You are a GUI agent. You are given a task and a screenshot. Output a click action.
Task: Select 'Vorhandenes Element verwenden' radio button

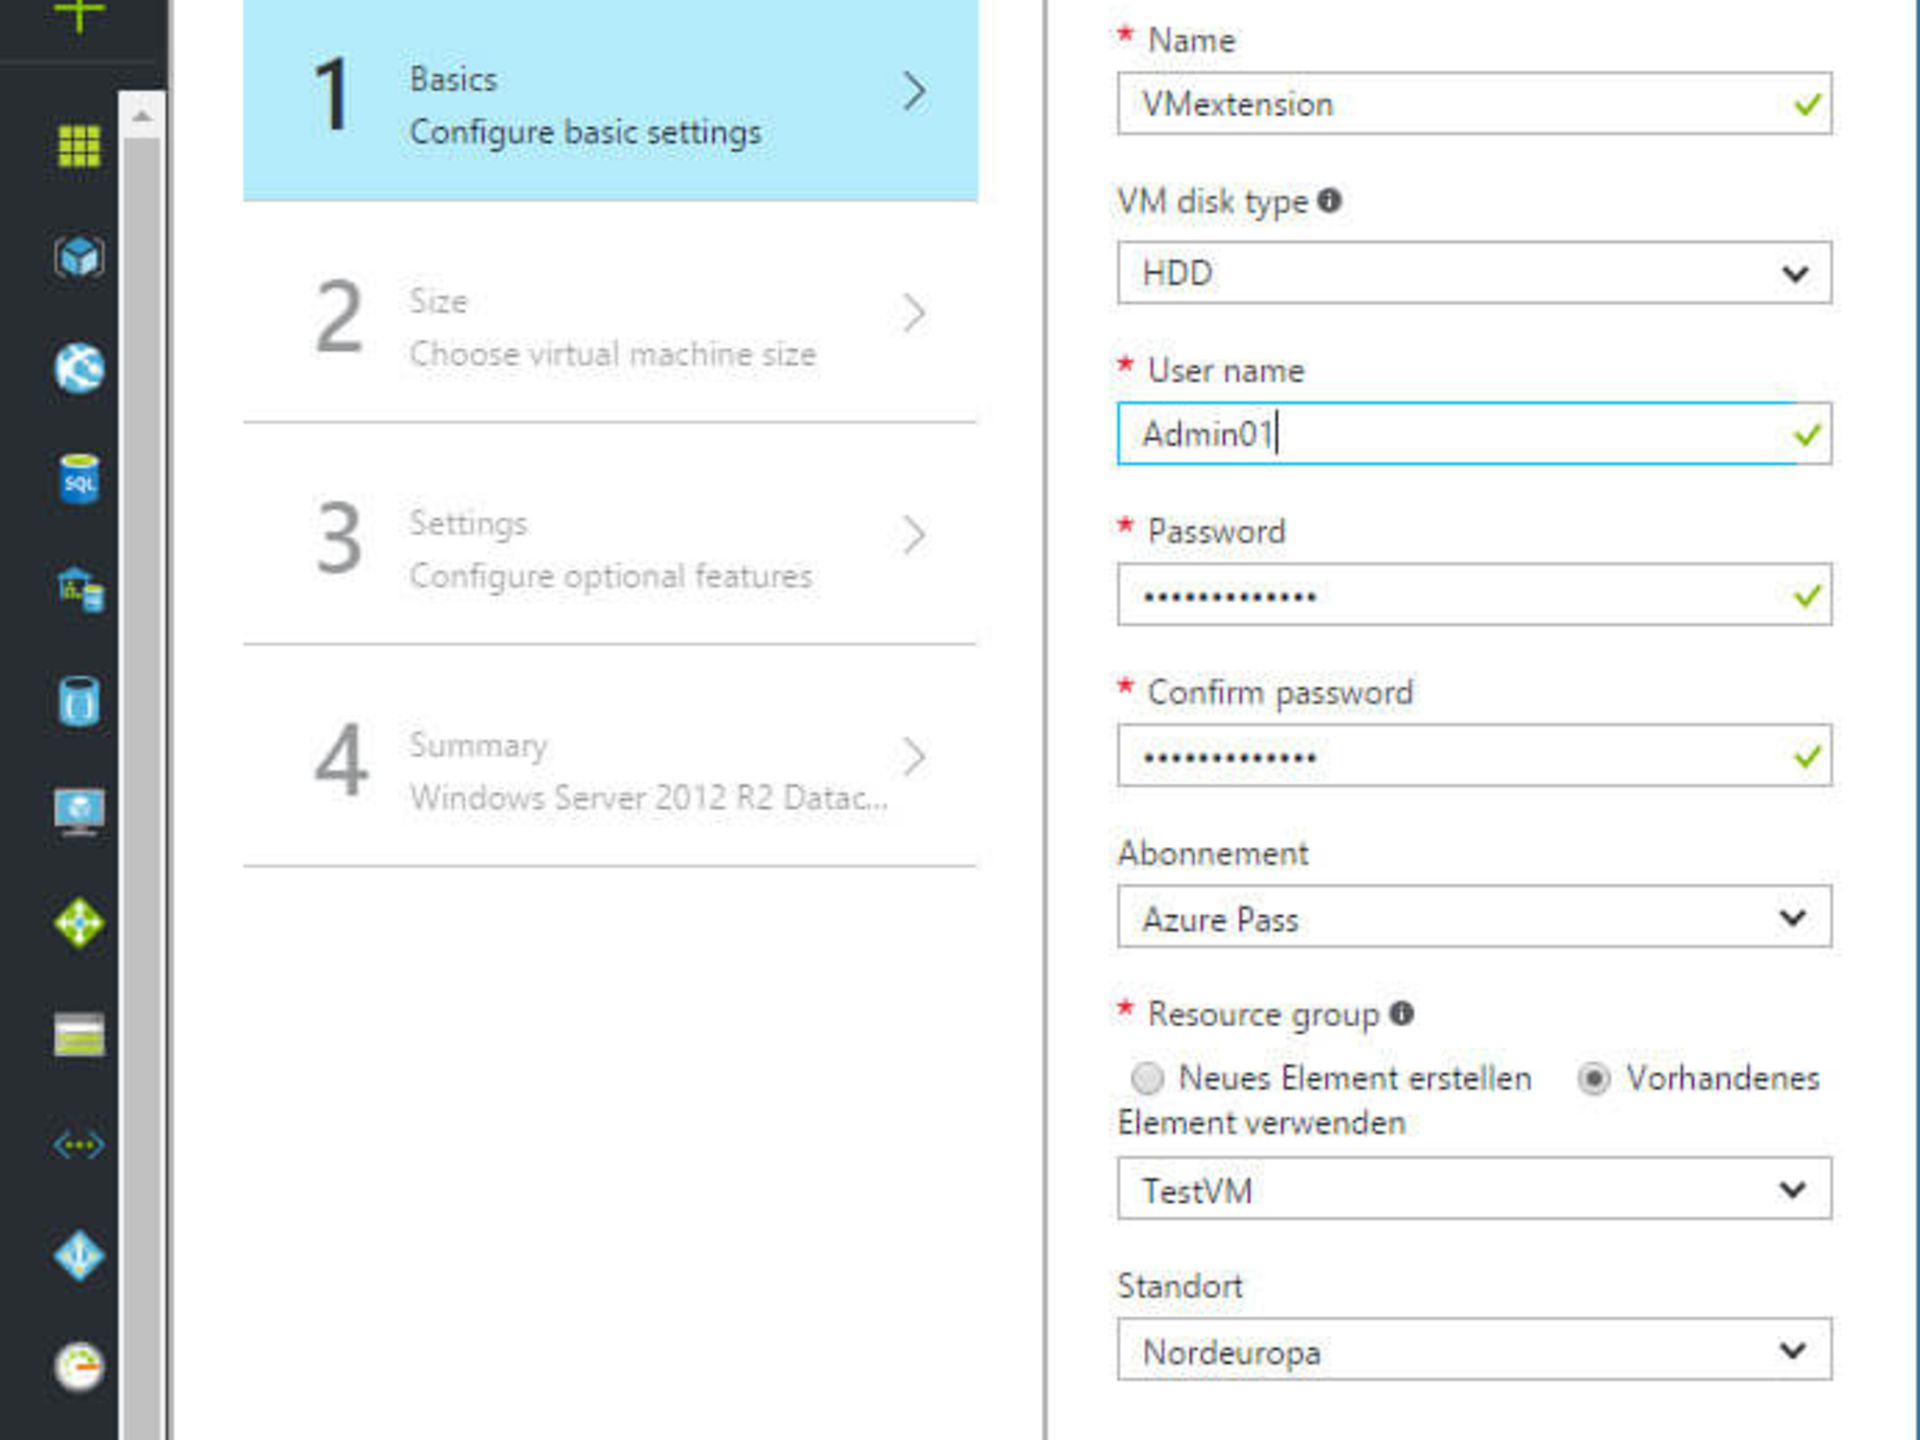click(1593, 1078)
